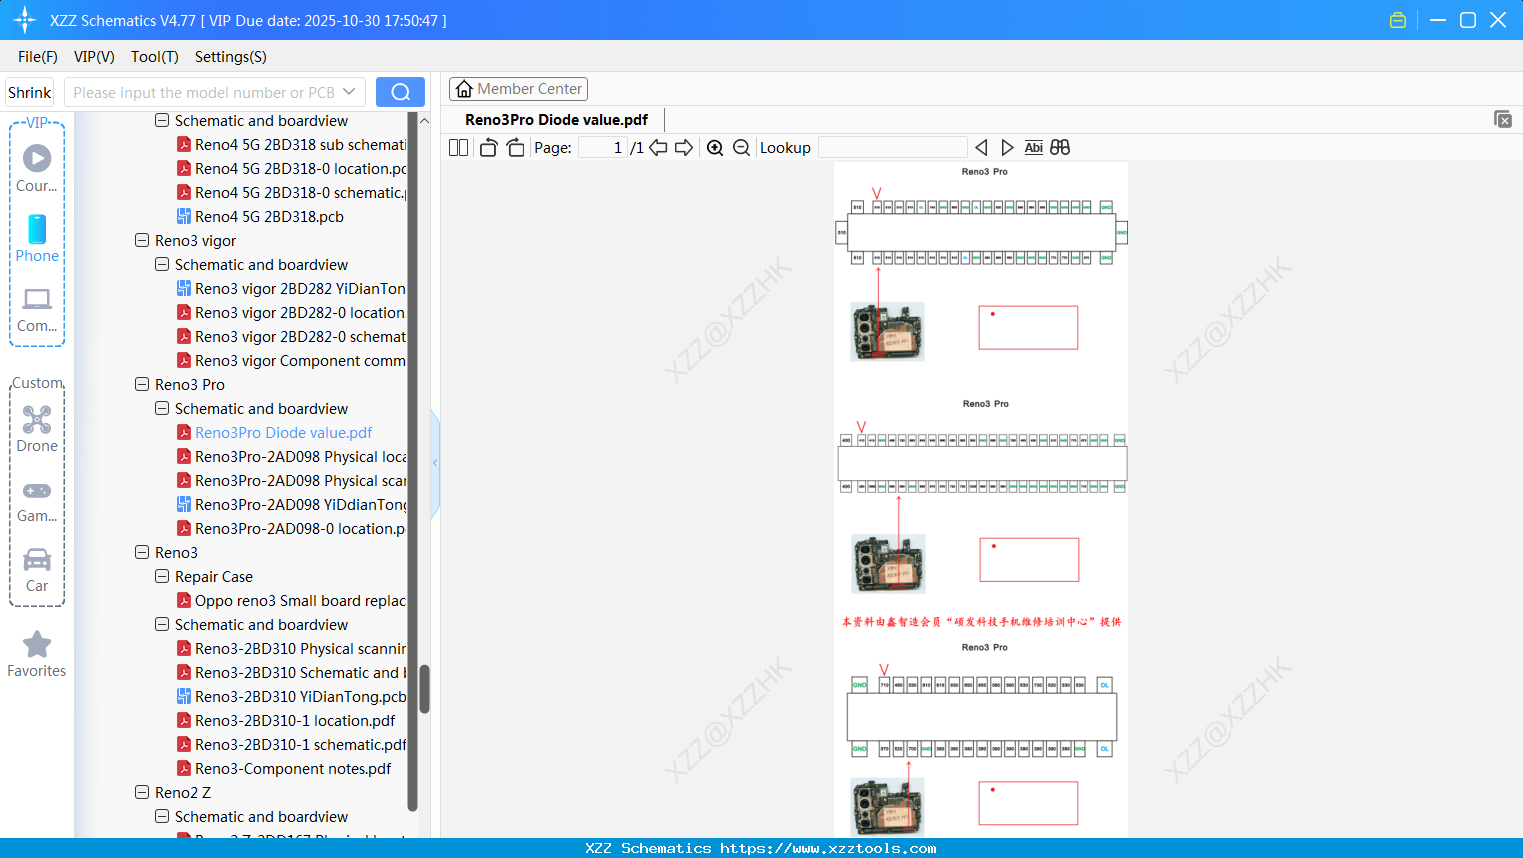This screenshot has height=858, width=1523.
Task: Open Reno3-2BD310 Physical scanning file
Action: point(291,648)
